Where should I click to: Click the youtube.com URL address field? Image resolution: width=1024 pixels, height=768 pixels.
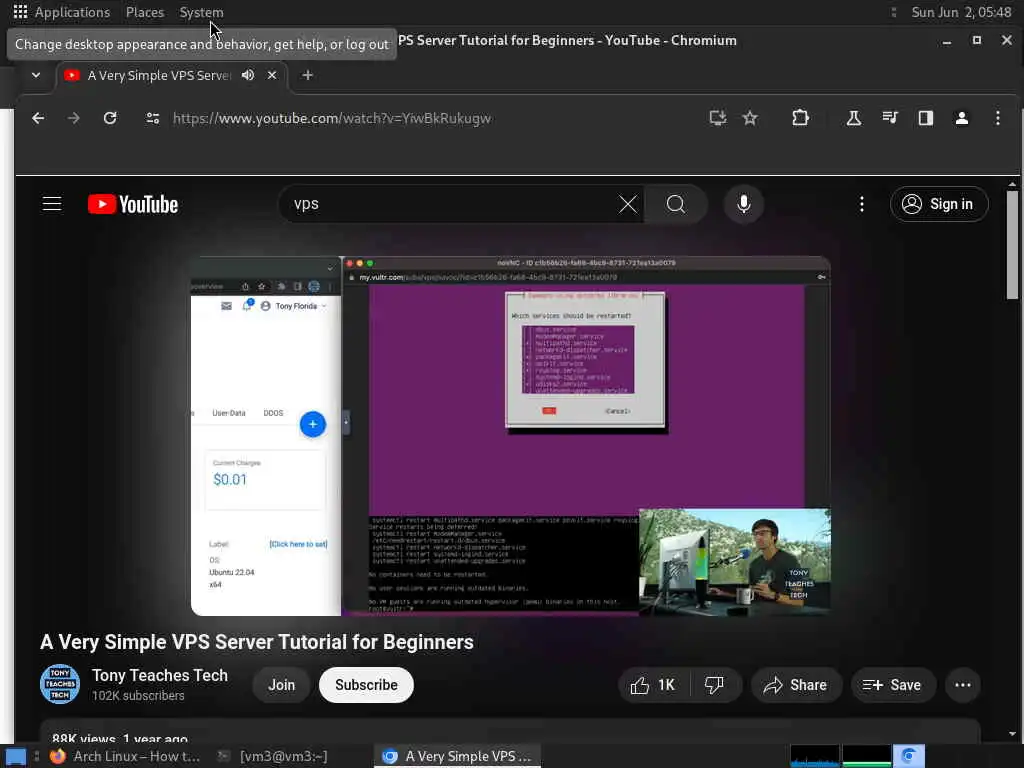332,118
